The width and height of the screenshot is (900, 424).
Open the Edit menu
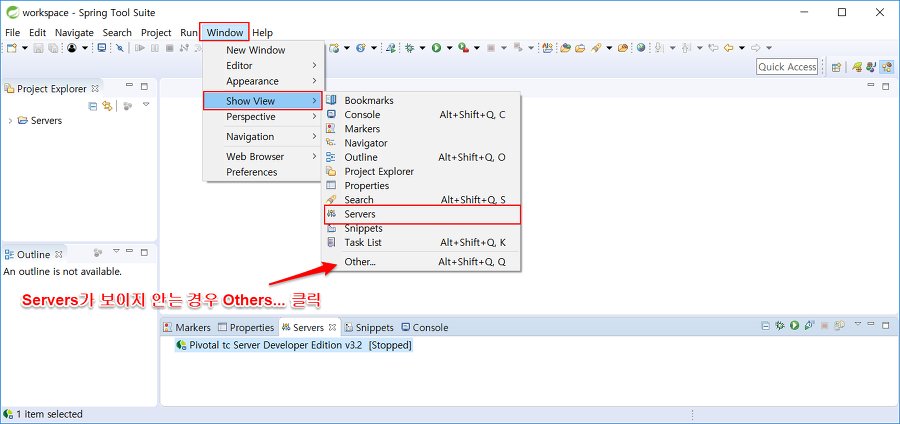pyautogui.click(x=38, y=33)
